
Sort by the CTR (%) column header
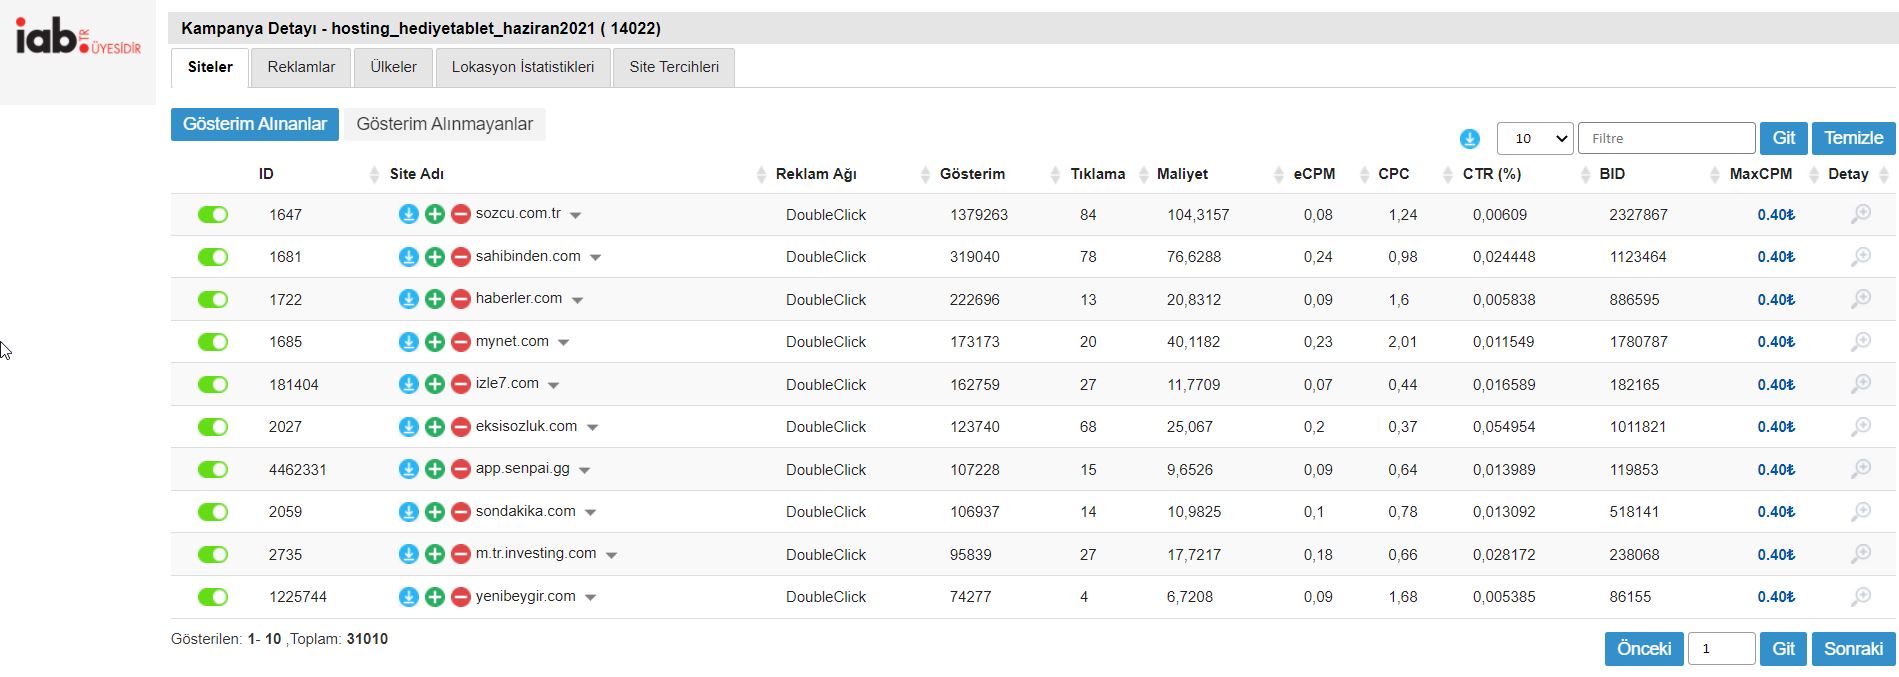[1492, 174]
